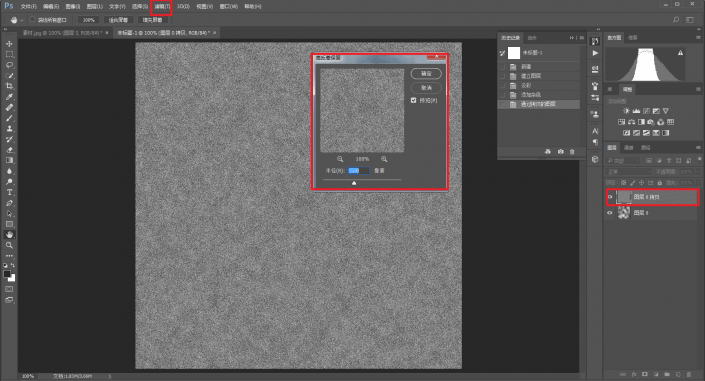This screenshot has width=705, height=381.
Task: Set history brush source for snapshot
Action: (502, 53)
